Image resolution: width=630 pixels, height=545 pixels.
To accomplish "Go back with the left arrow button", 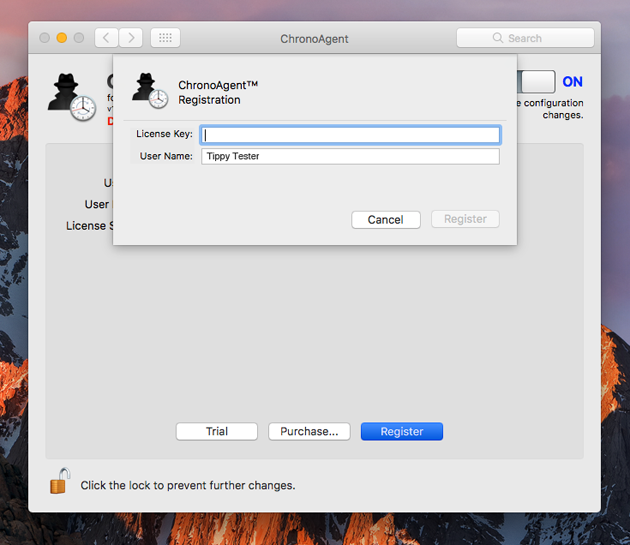I will pos(106,38).
